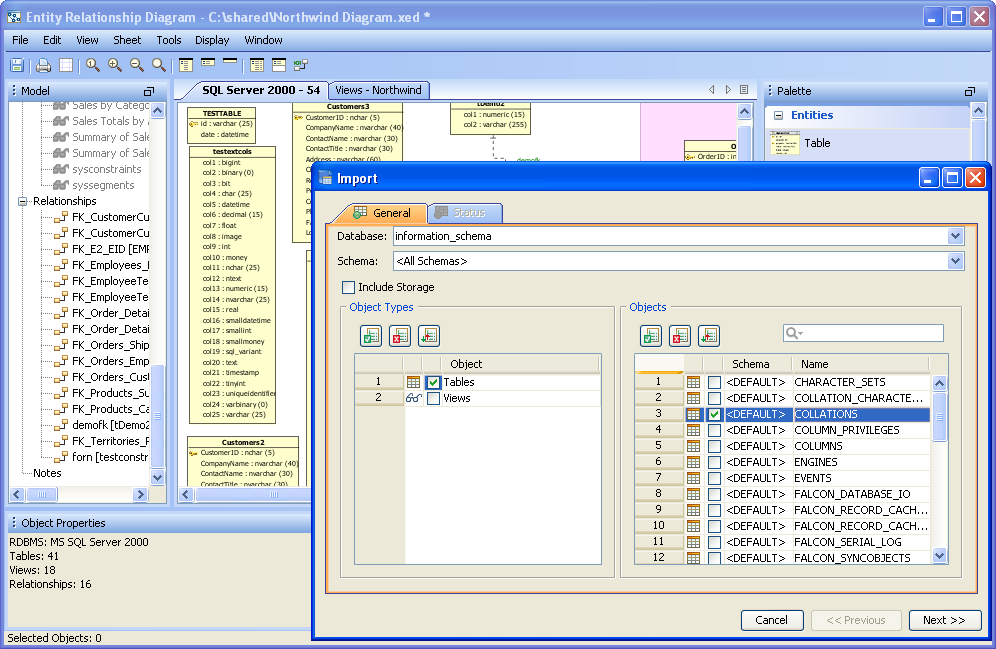Open the Sheet menu

[x=127, y=40]
